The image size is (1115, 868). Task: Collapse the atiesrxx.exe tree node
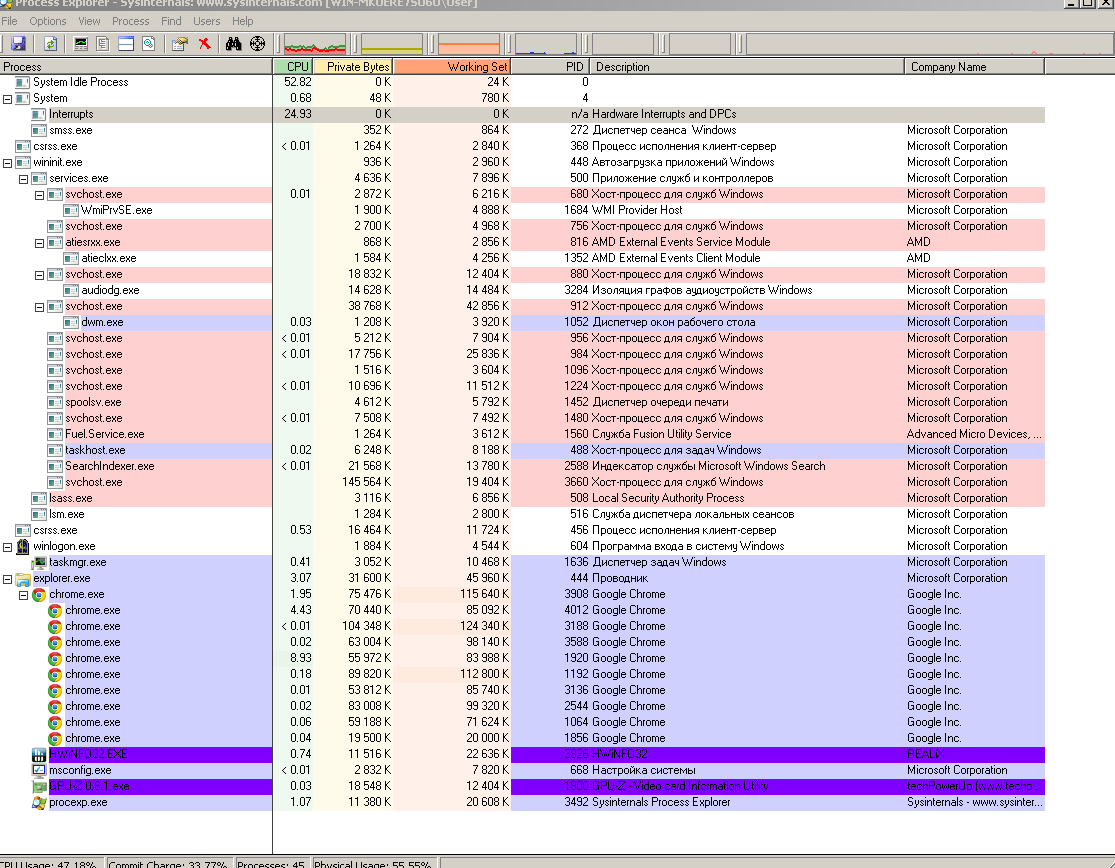point(40,242)
